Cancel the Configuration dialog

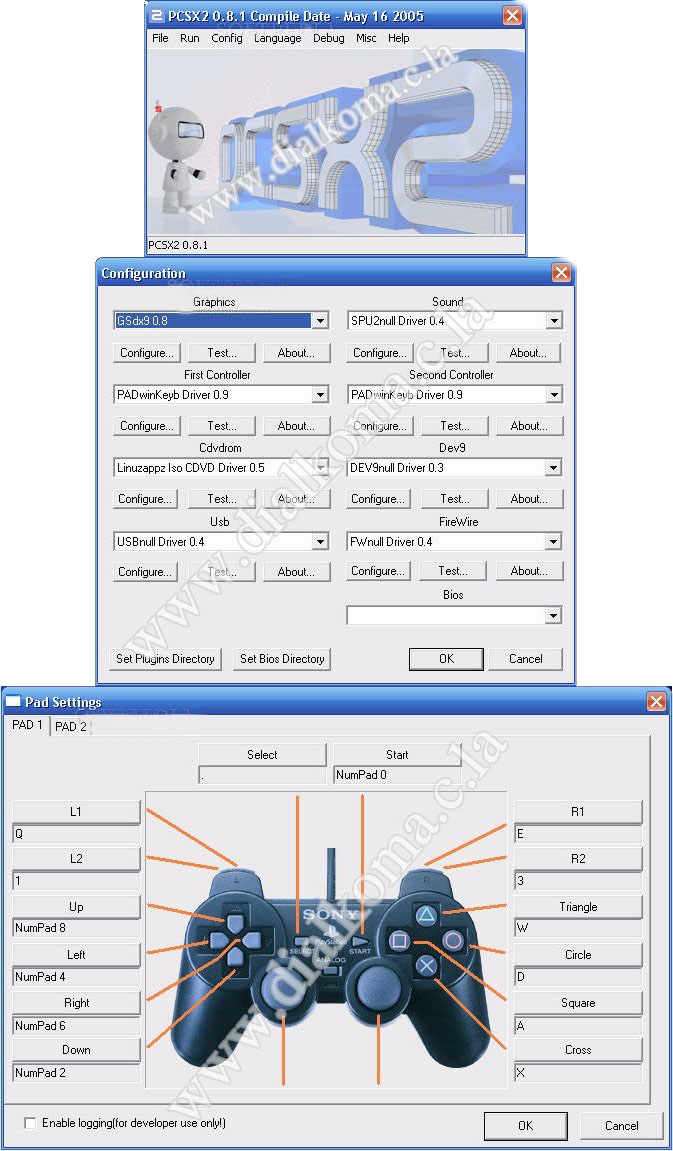pos(525,659)
